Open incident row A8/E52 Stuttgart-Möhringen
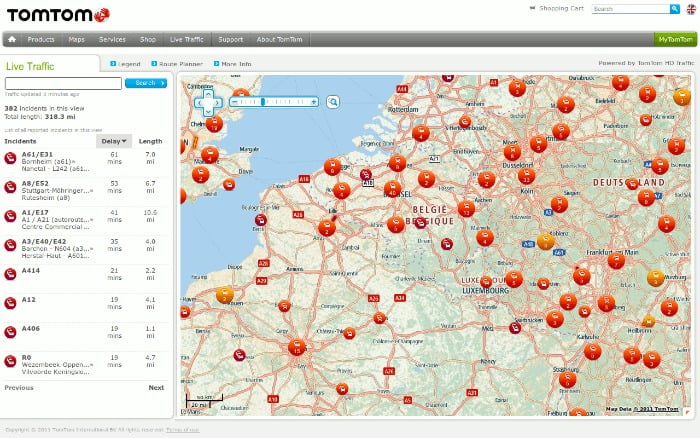 coord(86,191)
